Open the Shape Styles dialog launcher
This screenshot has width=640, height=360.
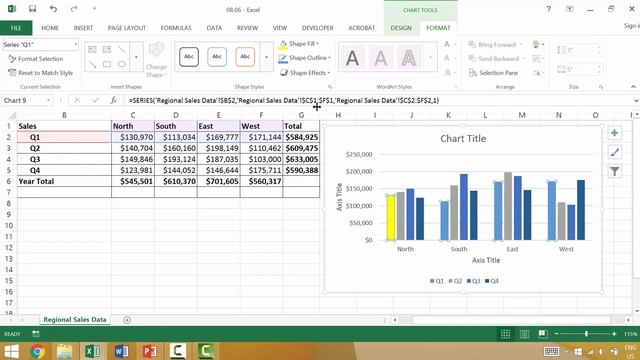click(x=330, y=87)
